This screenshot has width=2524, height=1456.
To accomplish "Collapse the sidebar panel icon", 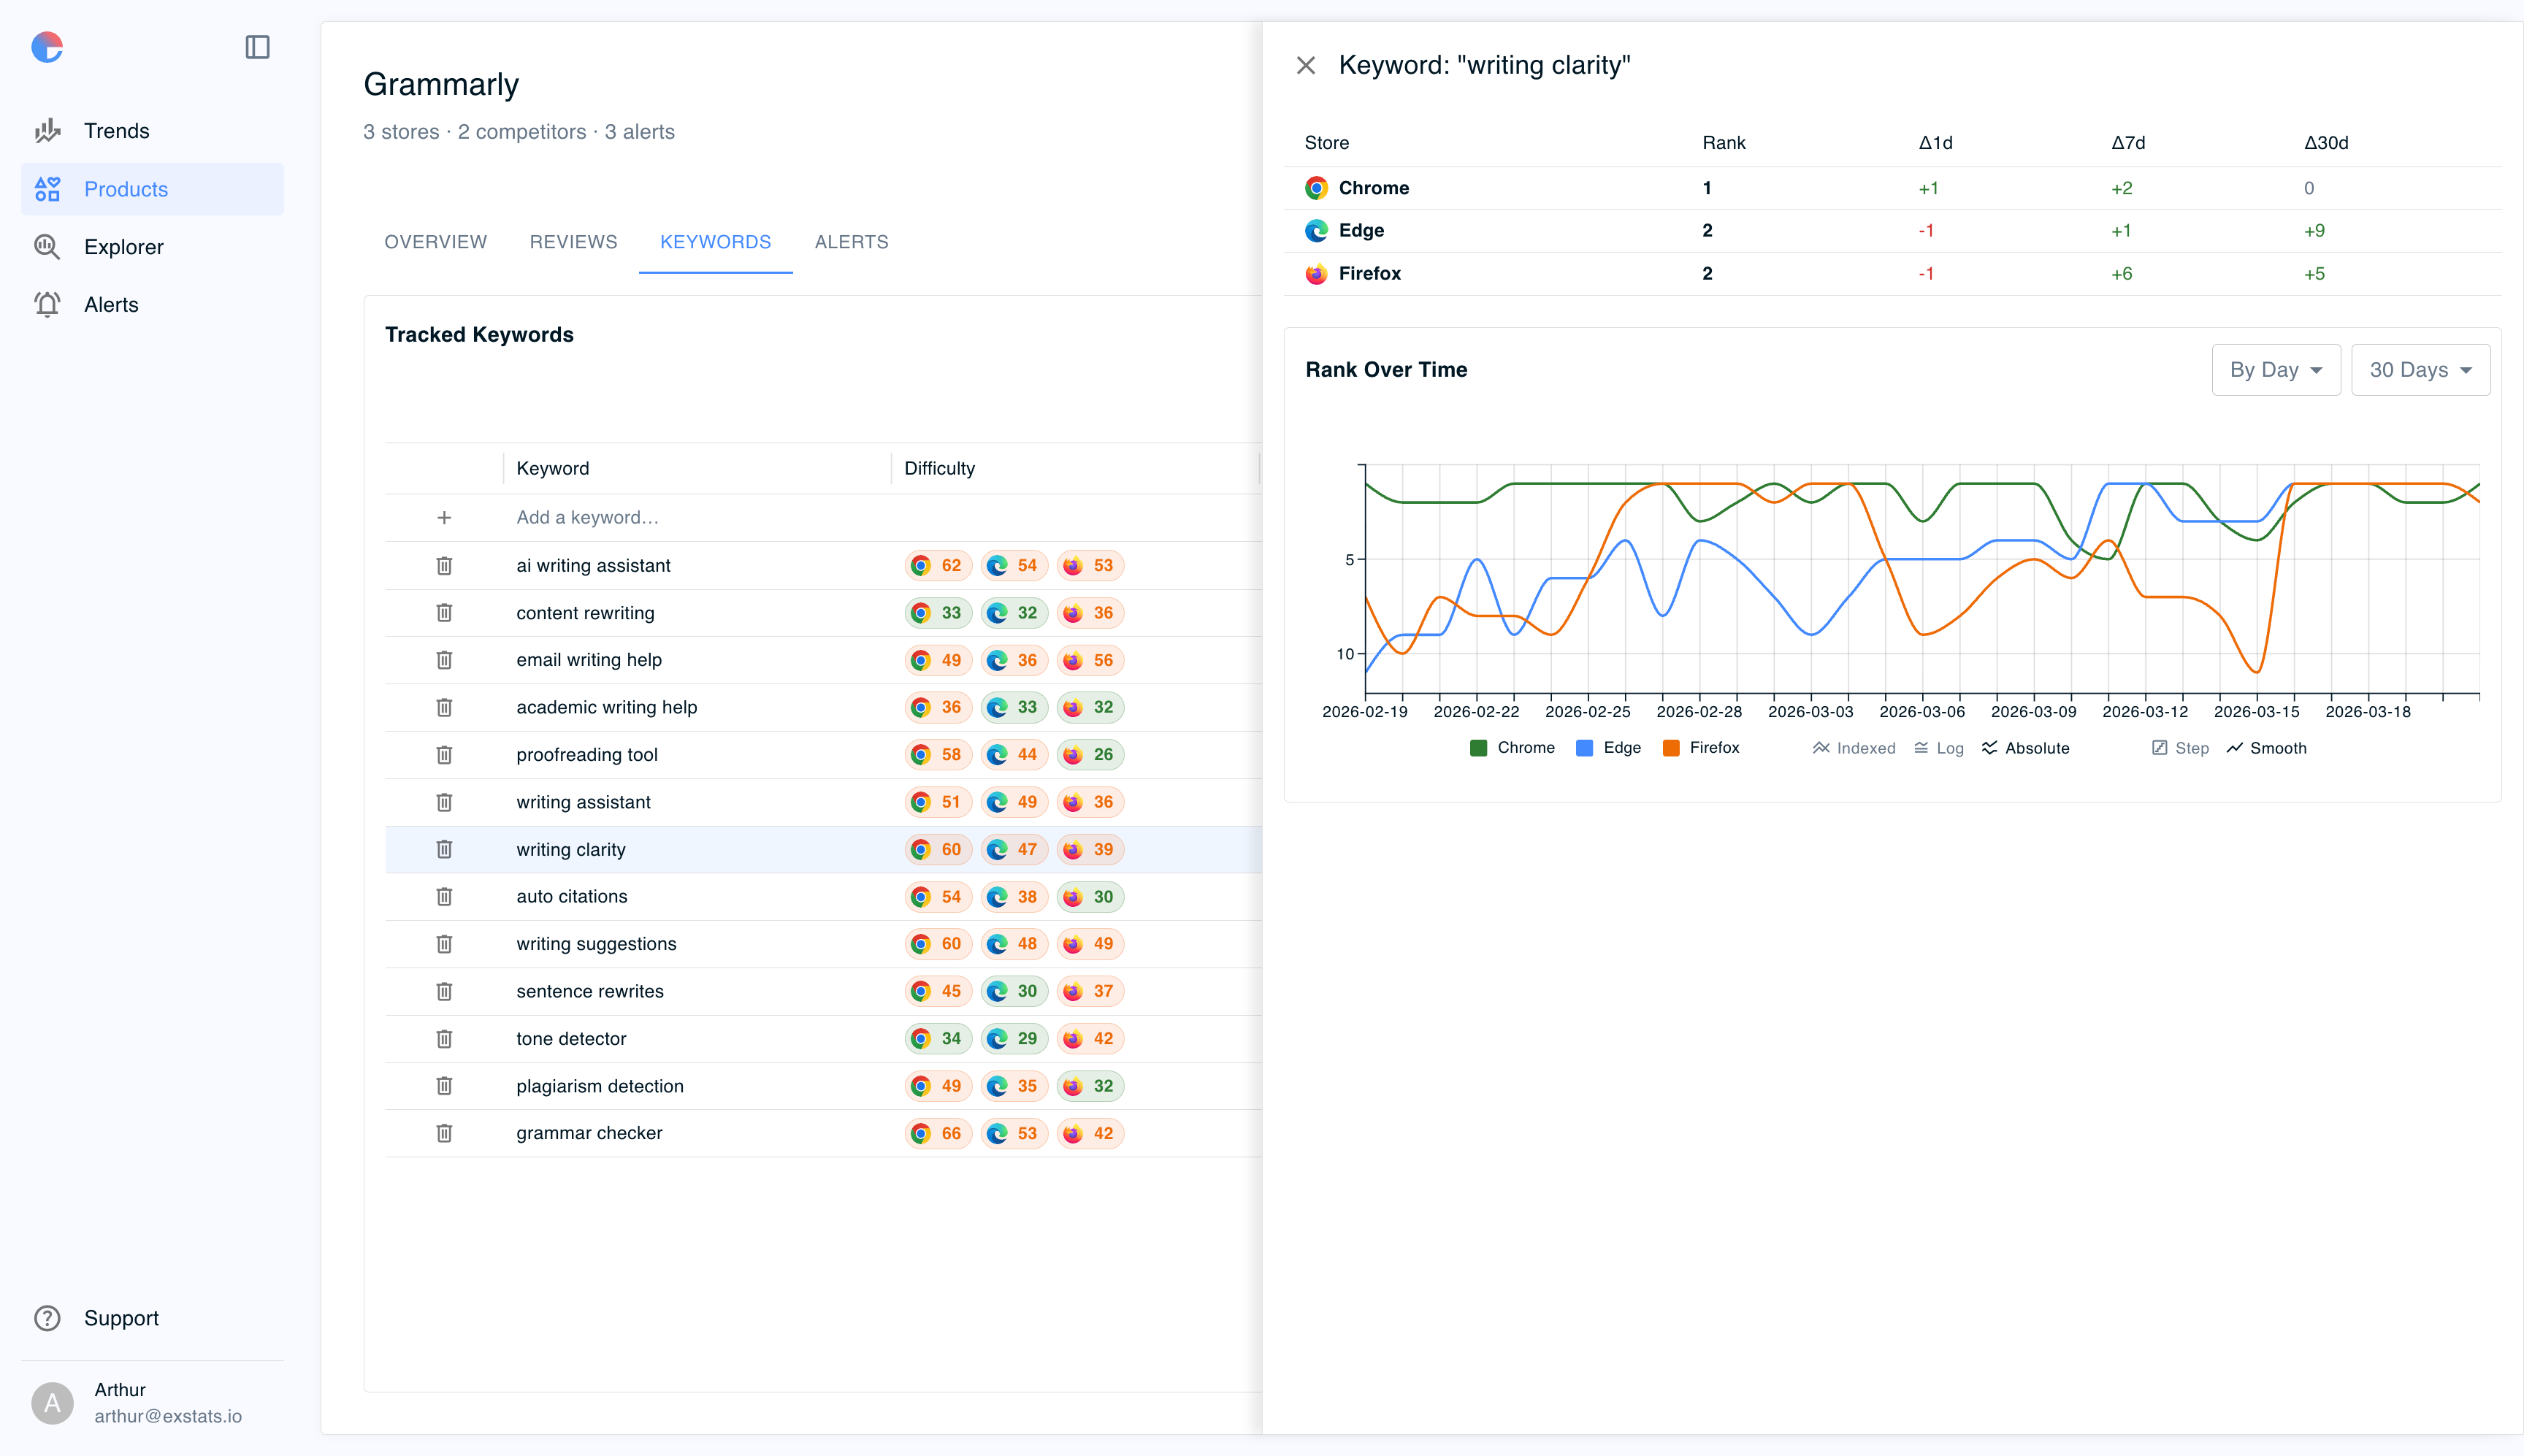I will pyautogui.click(x=257, y=47).
